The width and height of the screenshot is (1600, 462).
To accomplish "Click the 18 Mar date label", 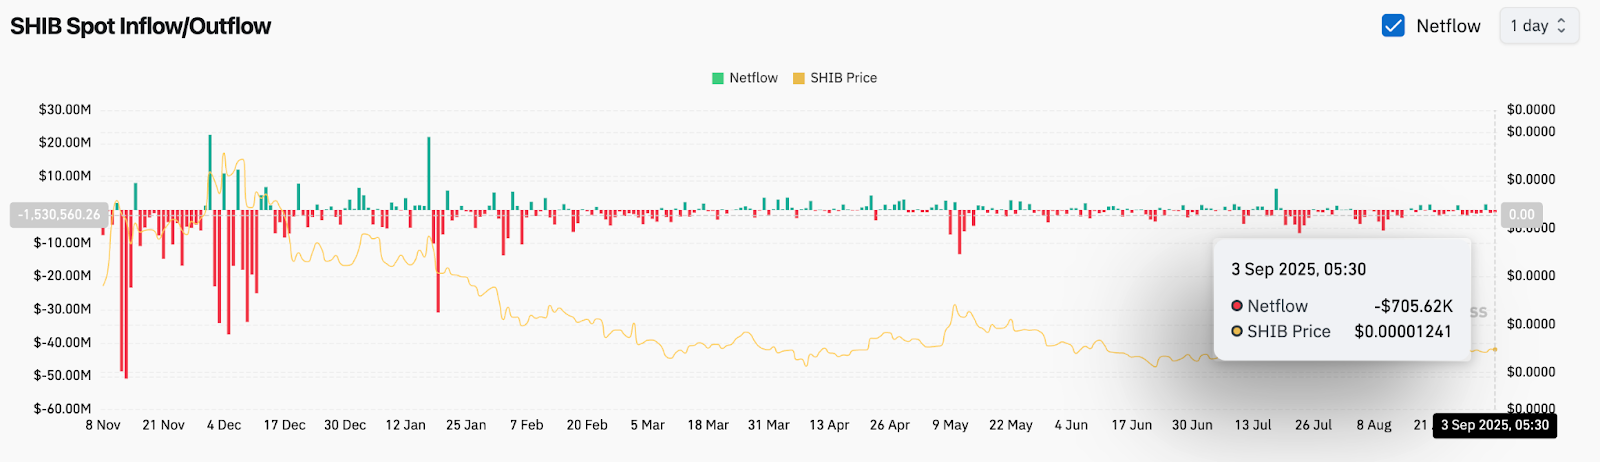I will (x=708, y=425).
